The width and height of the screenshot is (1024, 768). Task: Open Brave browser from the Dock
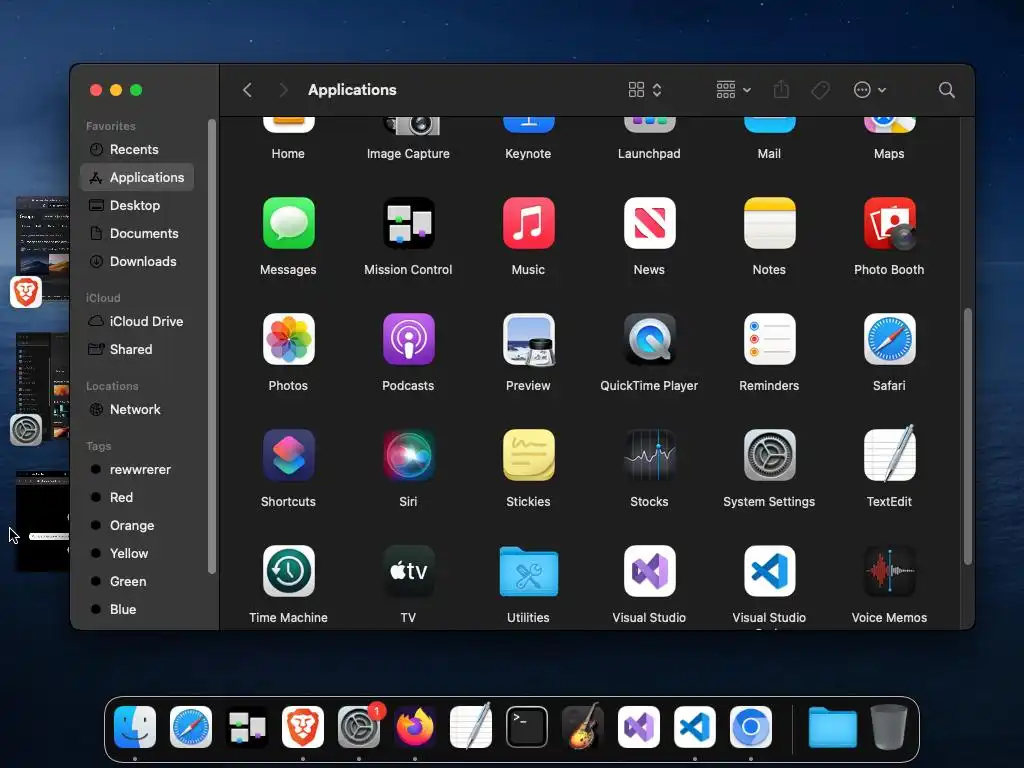coord(303,727)
